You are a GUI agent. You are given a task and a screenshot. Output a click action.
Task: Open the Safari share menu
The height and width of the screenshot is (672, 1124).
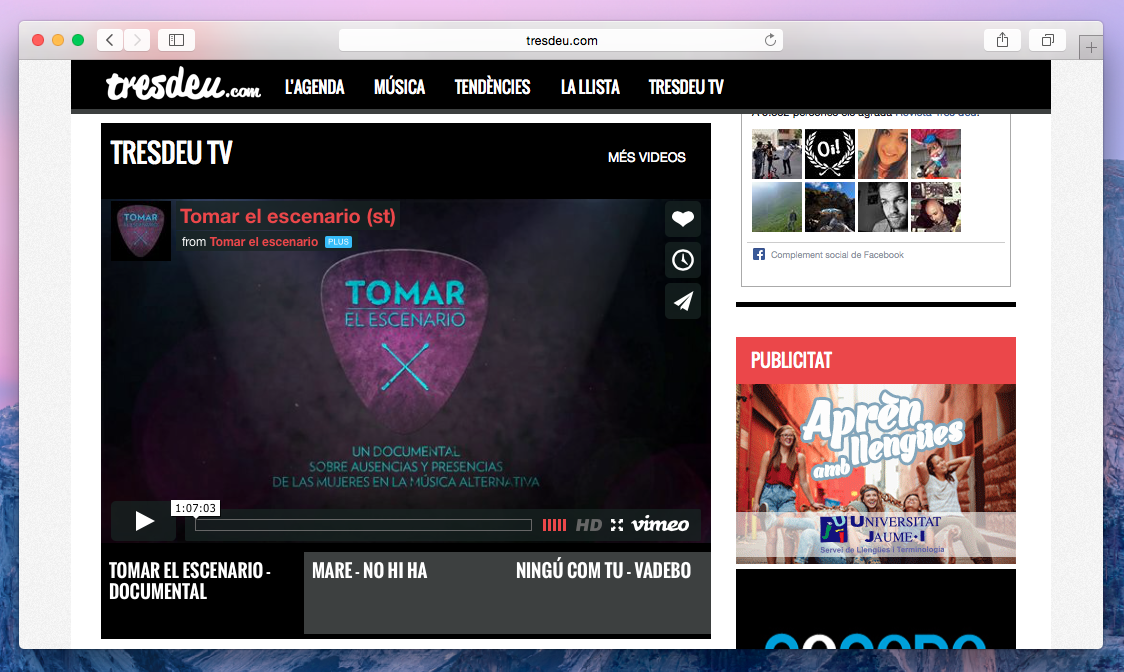coord(1002,40)
